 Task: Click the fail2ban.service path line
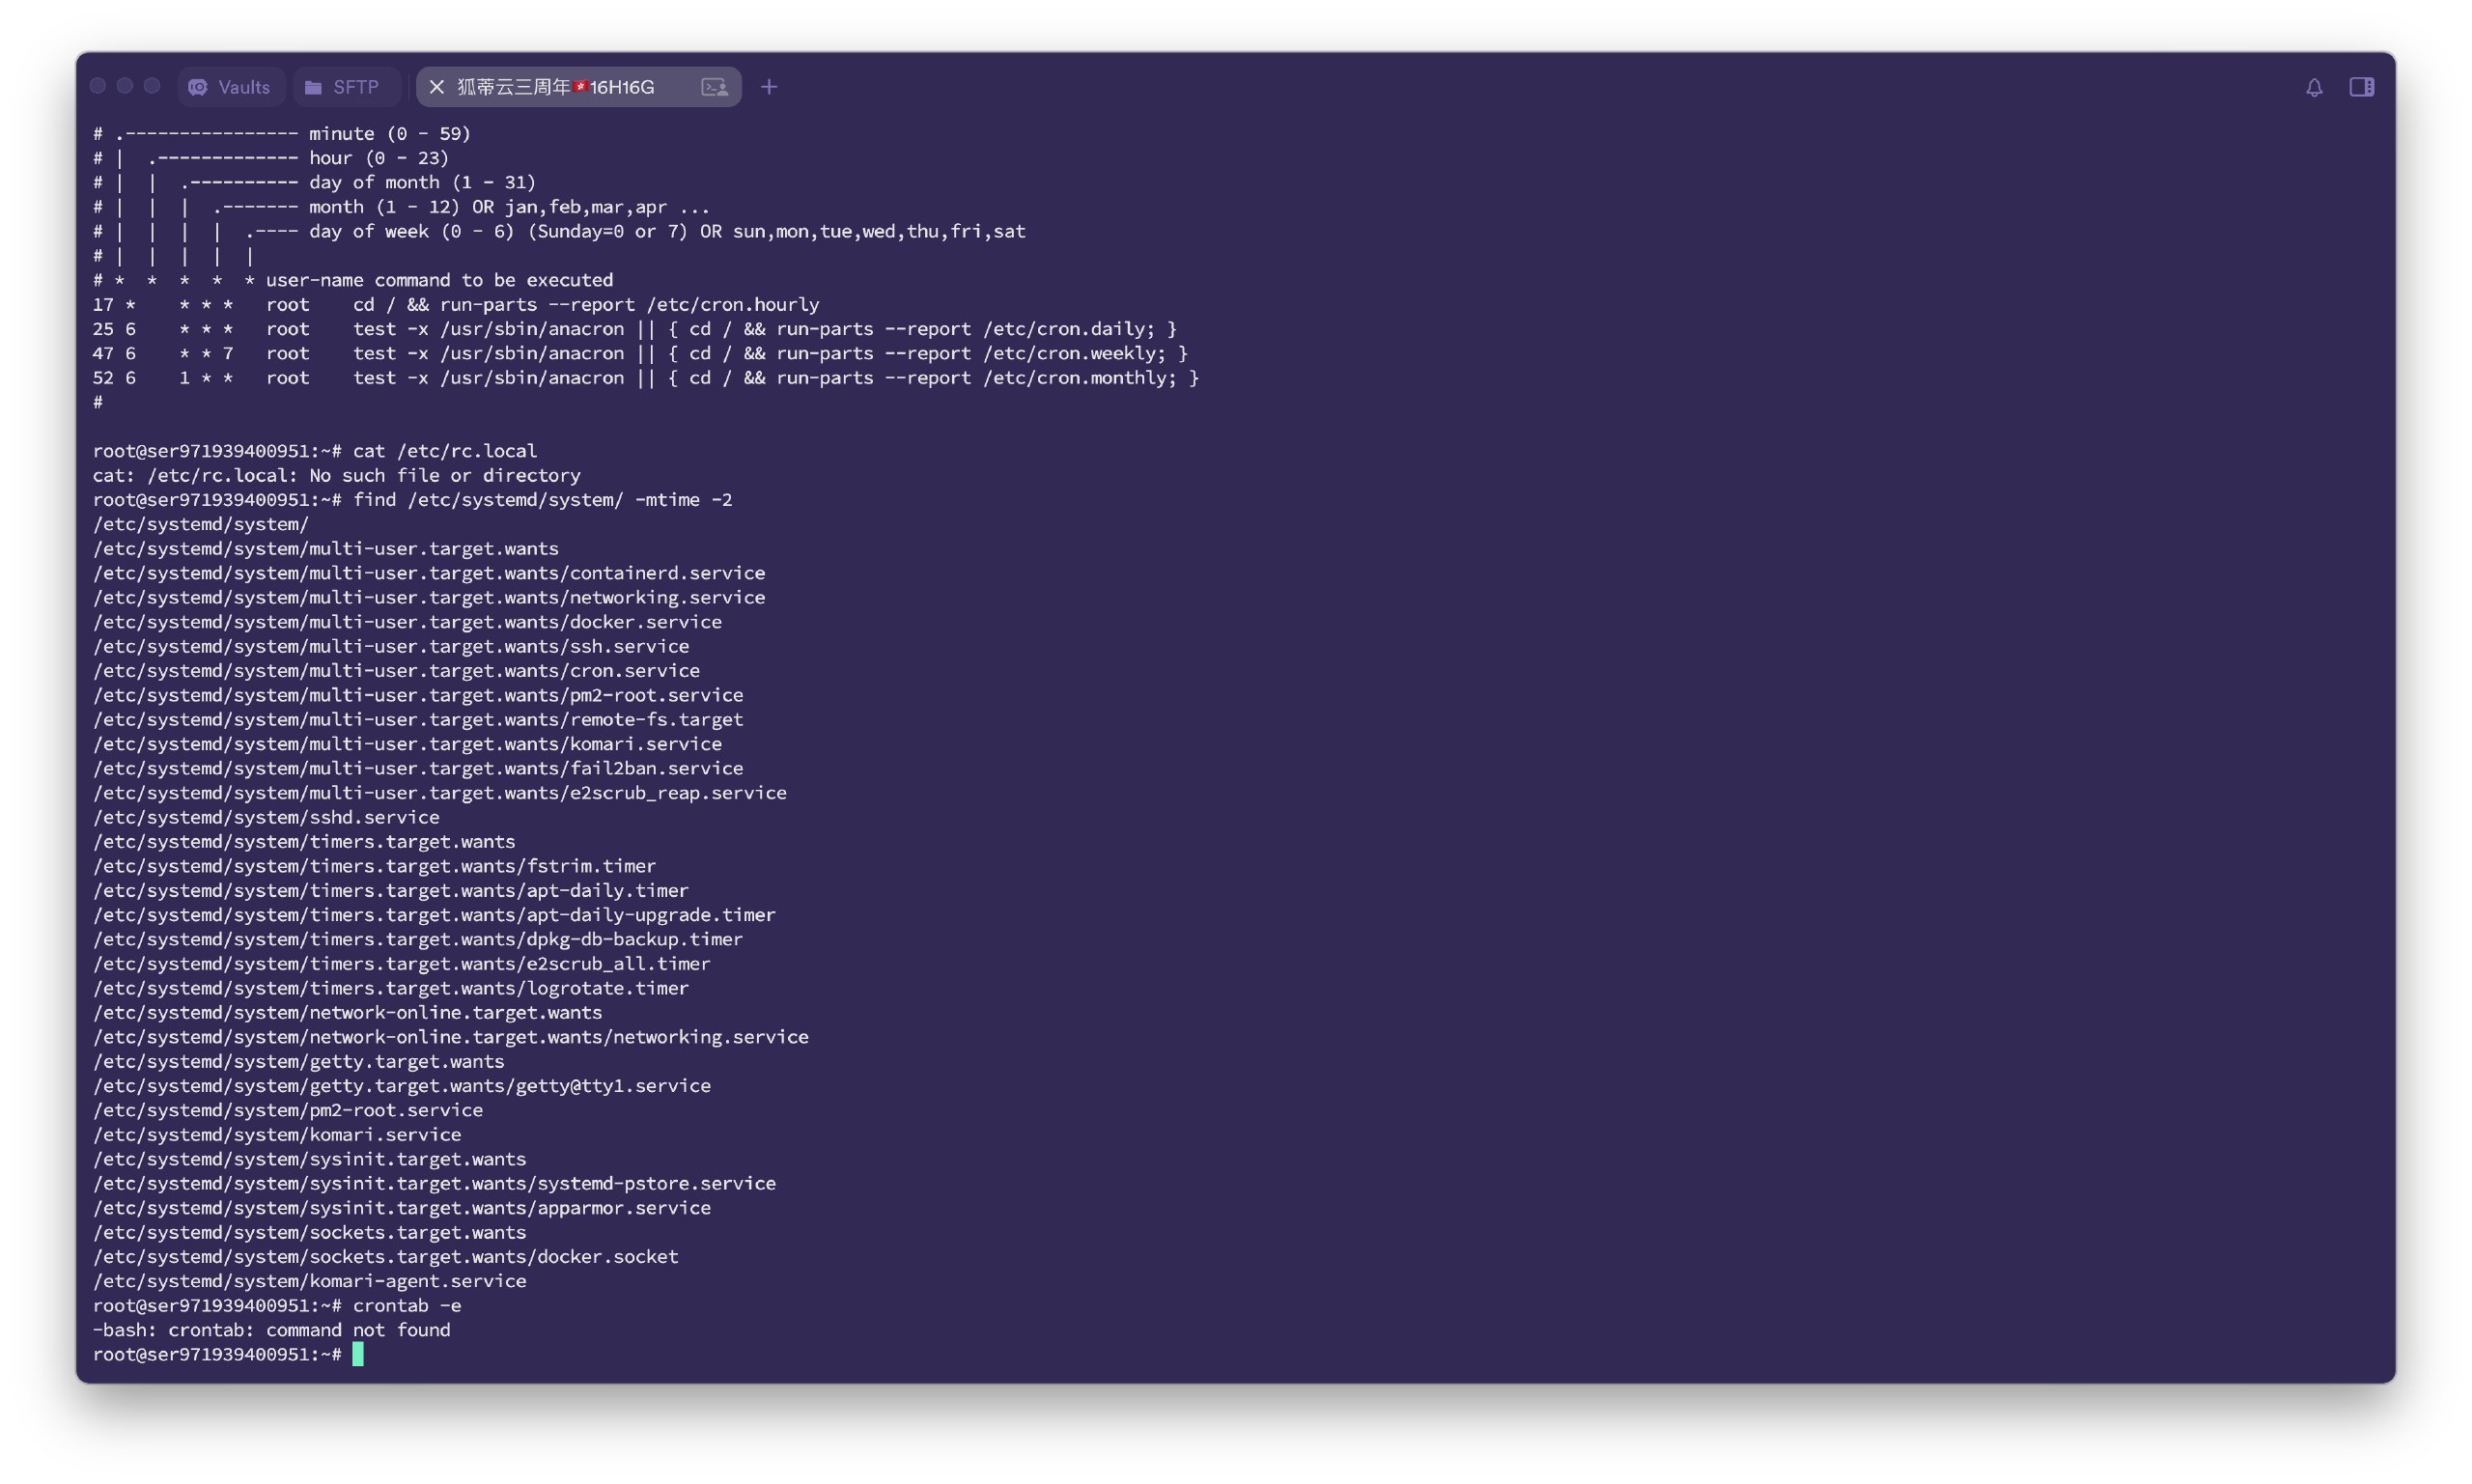click(417, 768)
